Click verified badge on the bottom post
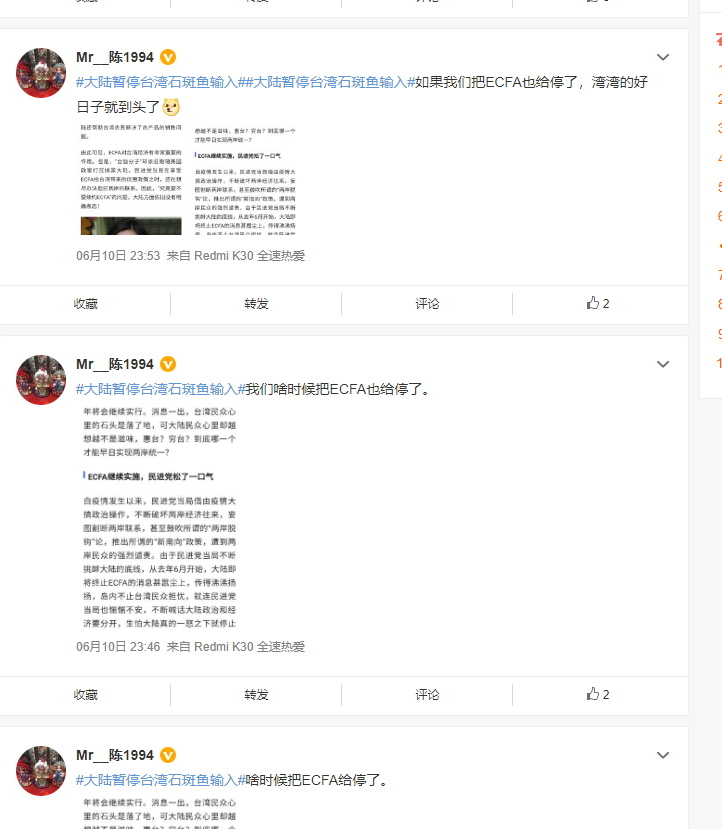This screenshot has width=722, height=829. coord(168,755)
